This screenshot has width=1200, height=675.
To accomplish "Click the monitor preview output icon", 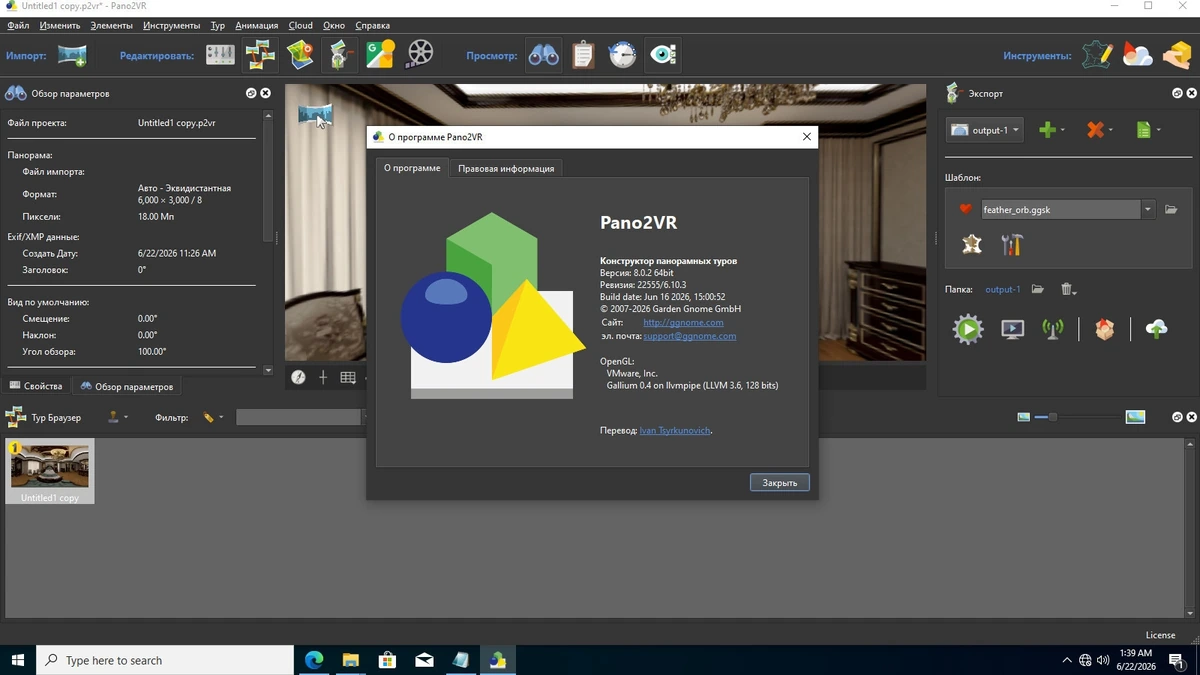I will 1012,329.
